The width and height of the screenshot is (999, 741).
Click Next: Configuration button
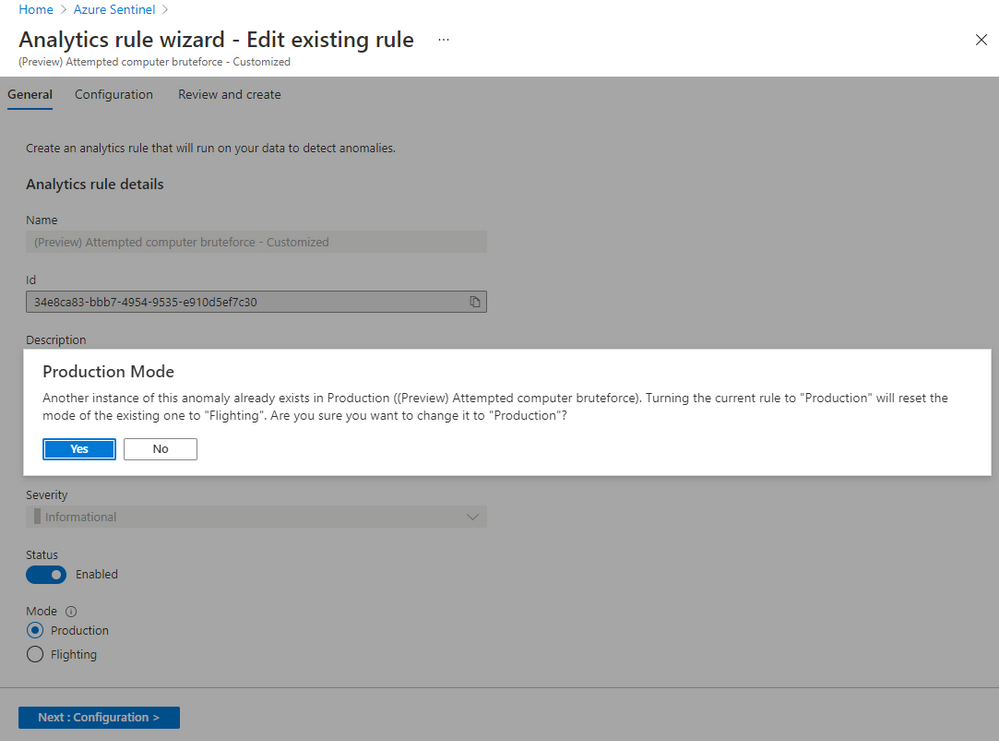[x=98, y=717]
